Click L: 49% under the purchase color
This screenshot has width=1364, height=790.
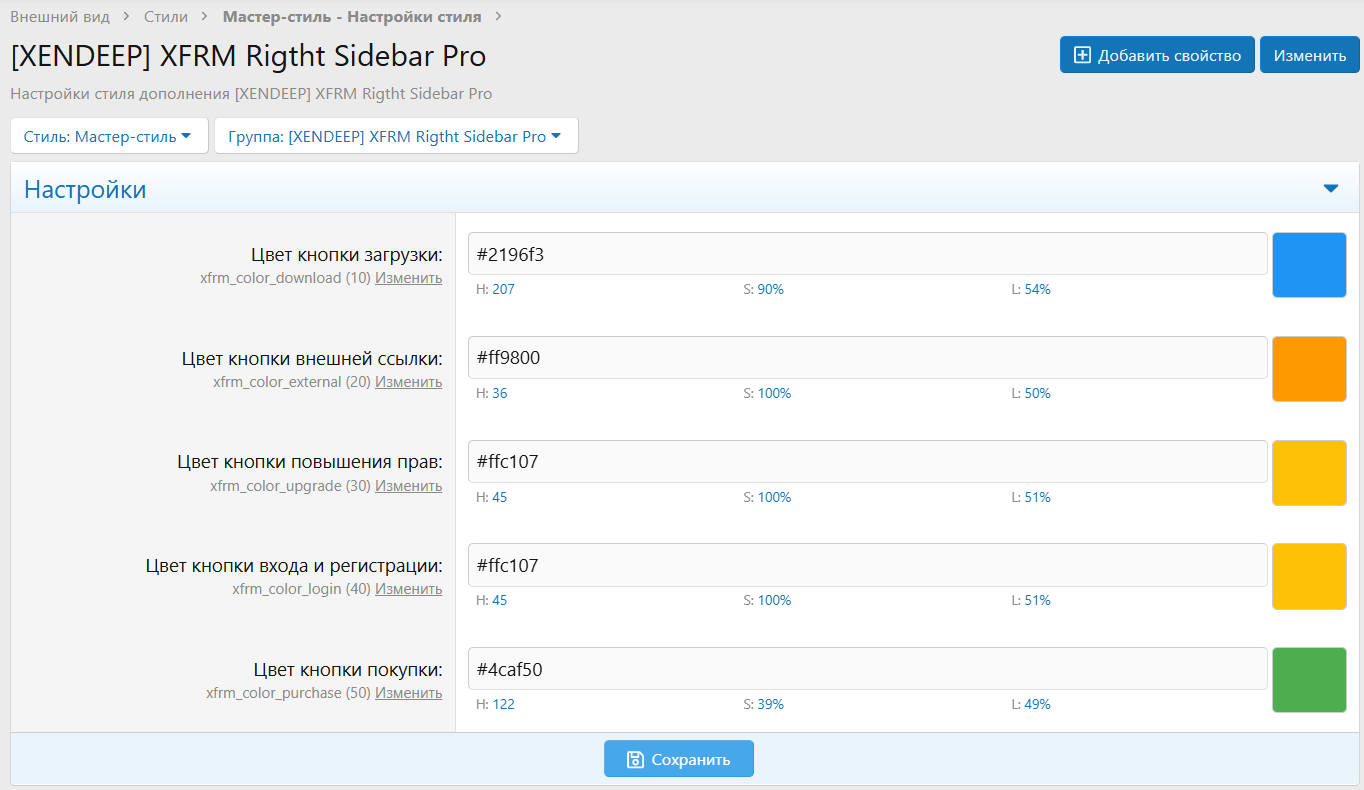click(x=1036, y=703)
